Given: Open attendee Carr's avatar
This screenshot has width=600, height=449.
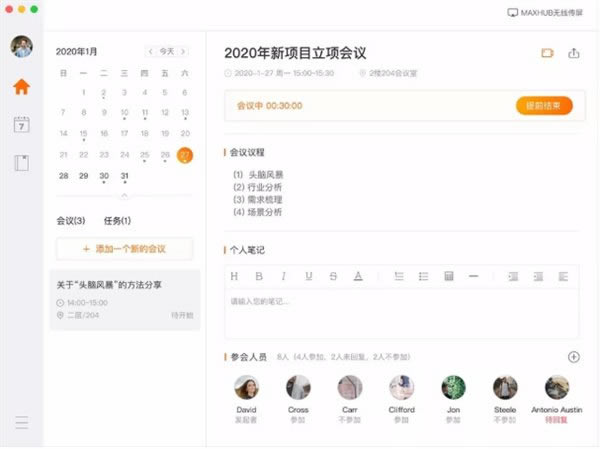Looking at the screenshot, I should 350,387.
